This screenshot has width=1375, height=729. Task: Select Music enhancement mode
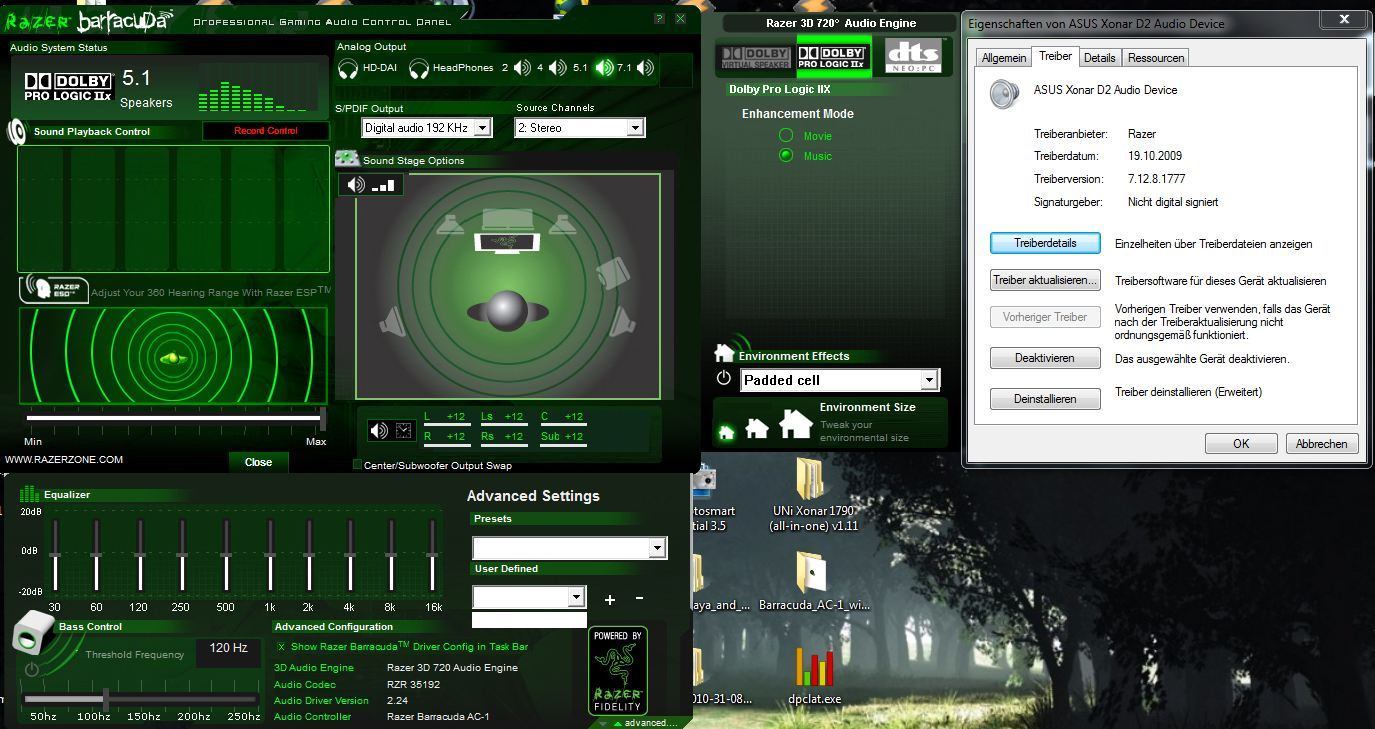[x=786, y=155]
